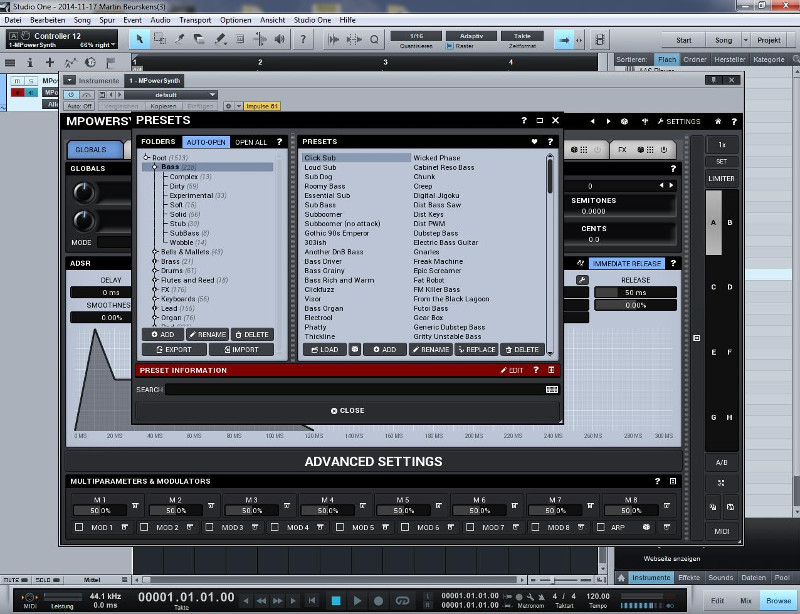Collapse the Bass folder node
This screenshot has height=614, width=800.
pyautogui.click(x=155, y=167)
